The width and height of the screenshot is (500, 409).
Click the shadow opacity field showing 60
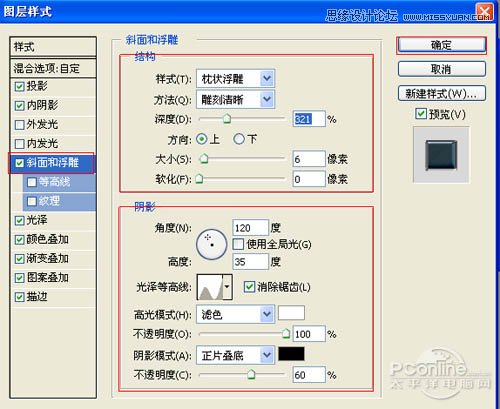coord(309,375)
